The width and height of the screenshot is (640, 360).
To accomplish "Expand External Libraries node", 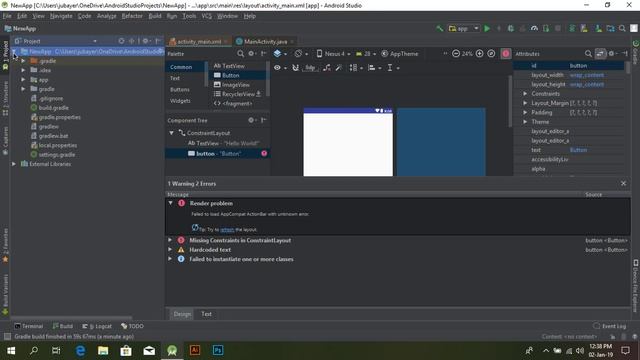I will 14,164.
